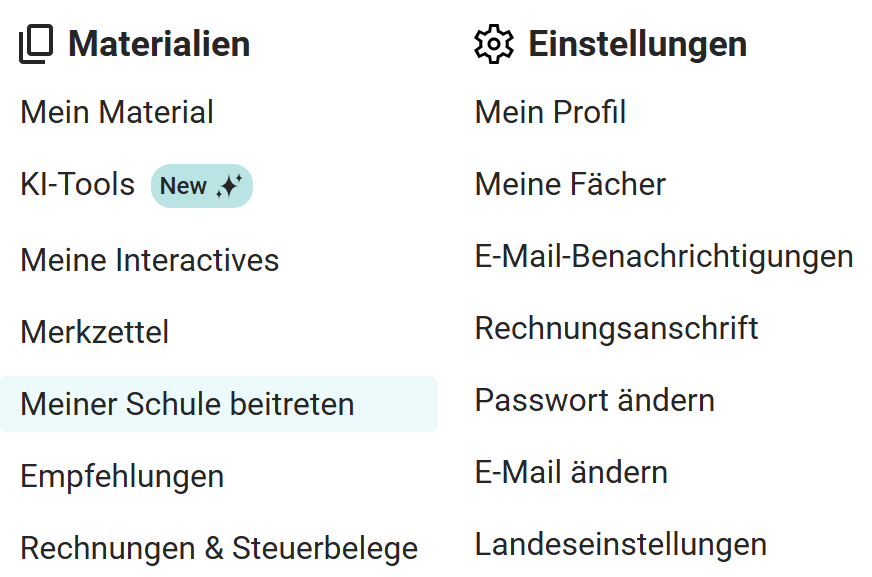Choose E-Mail ändern
Image resolution: width=872 pixels, height=577 pixels.
click(571, 472)
